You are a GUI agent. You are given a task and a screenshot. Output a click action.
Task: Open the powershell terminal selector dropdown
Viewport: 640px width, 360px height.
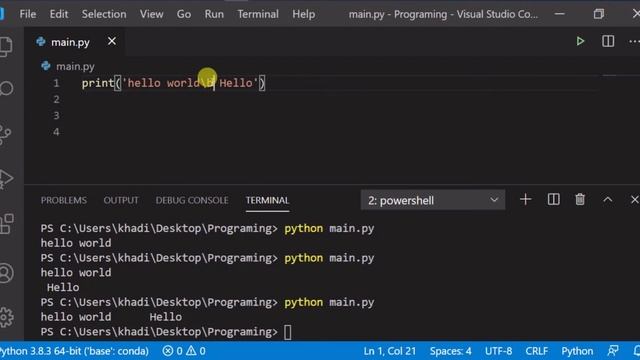tap(433, 200)
